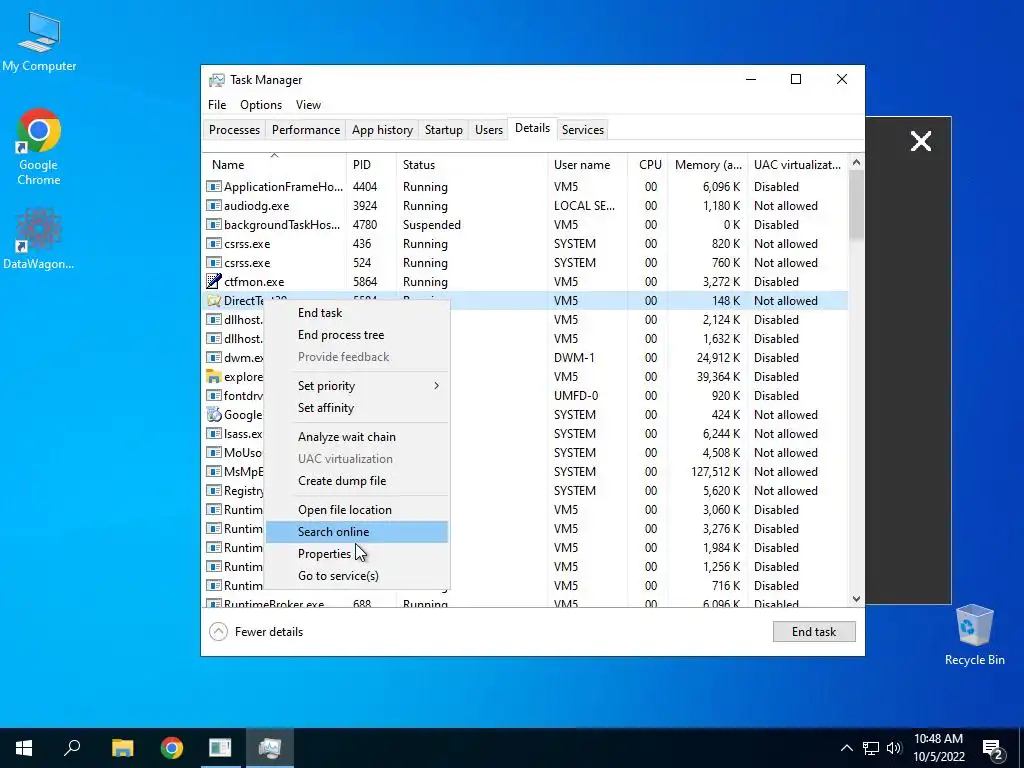Click the network tray icon
1024x768 pixels.
871,748
